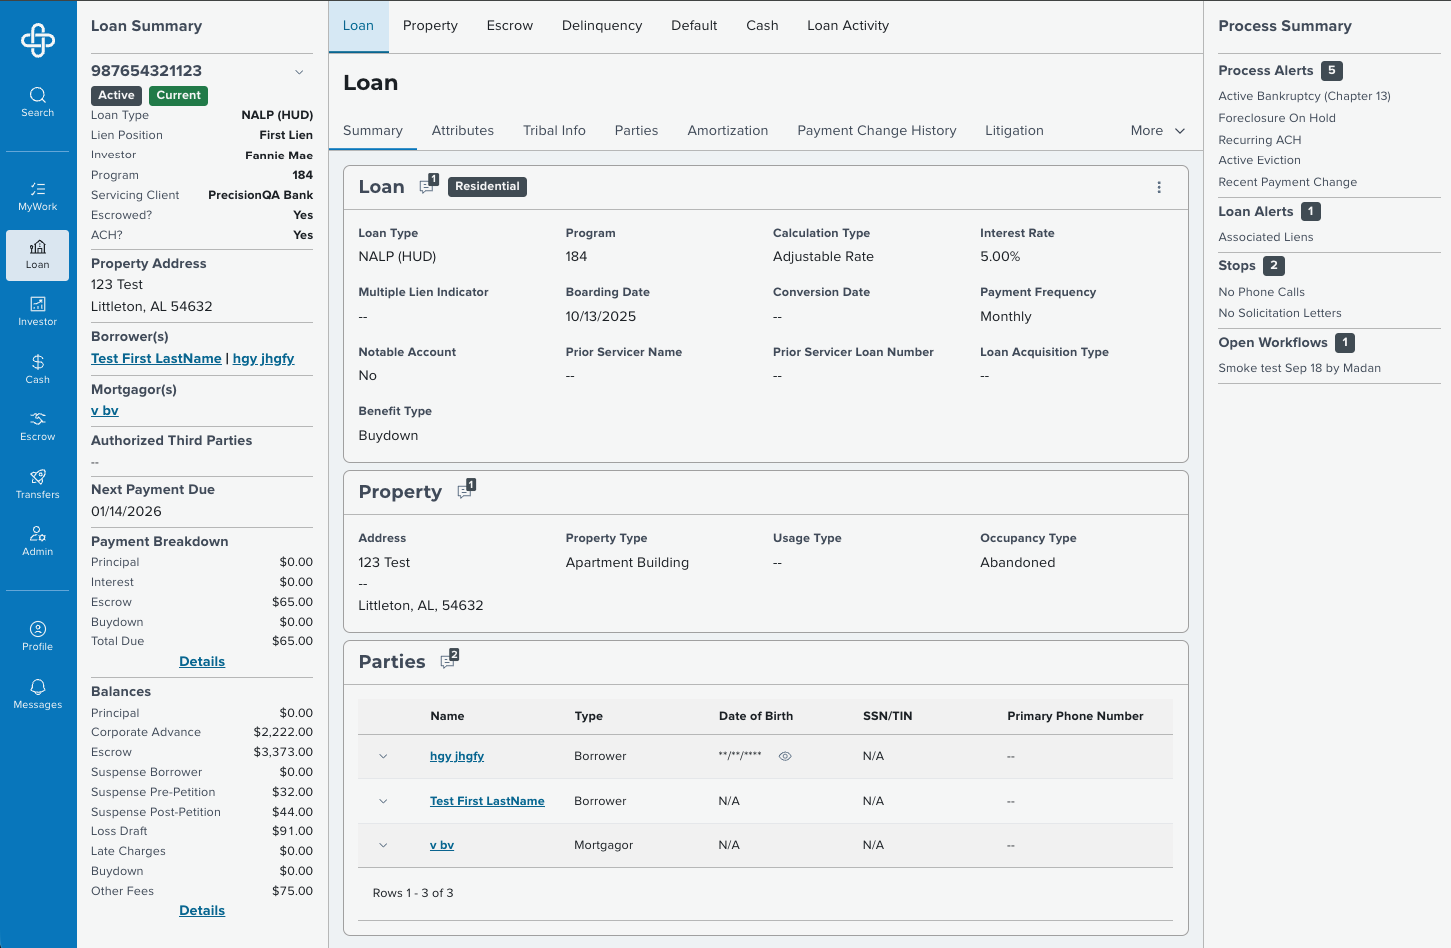Open the Parties card comments icon
Viewport: 1451px width, 948px height.
[x=449, y=660]
